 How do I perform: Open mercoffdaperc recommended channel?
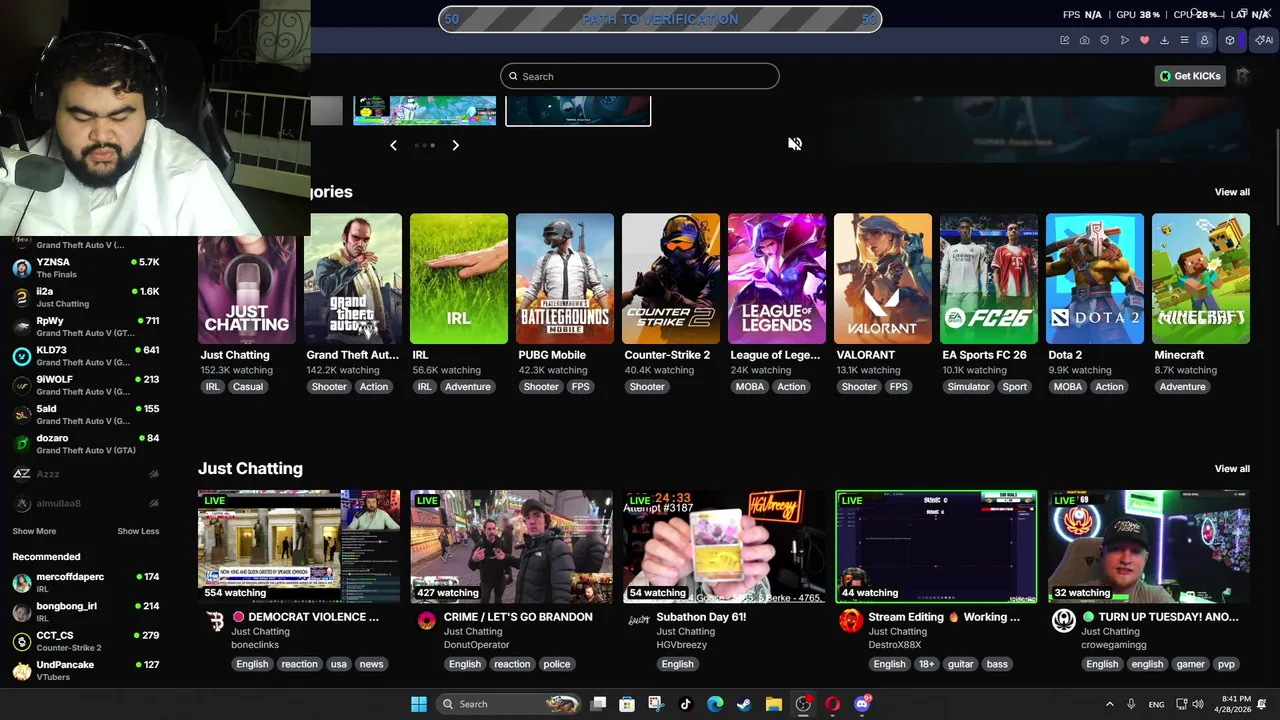click(x=86, y=582)
